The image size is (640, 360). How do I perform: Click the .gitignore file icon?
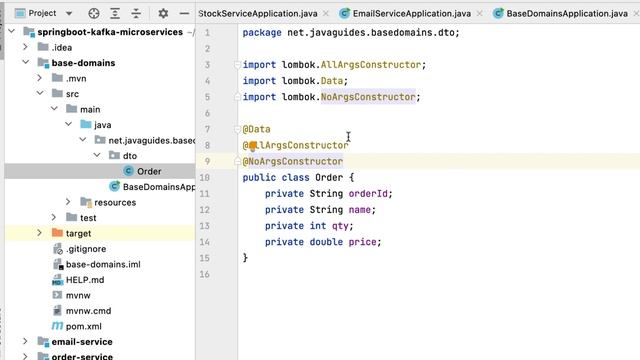pos(58,249)
